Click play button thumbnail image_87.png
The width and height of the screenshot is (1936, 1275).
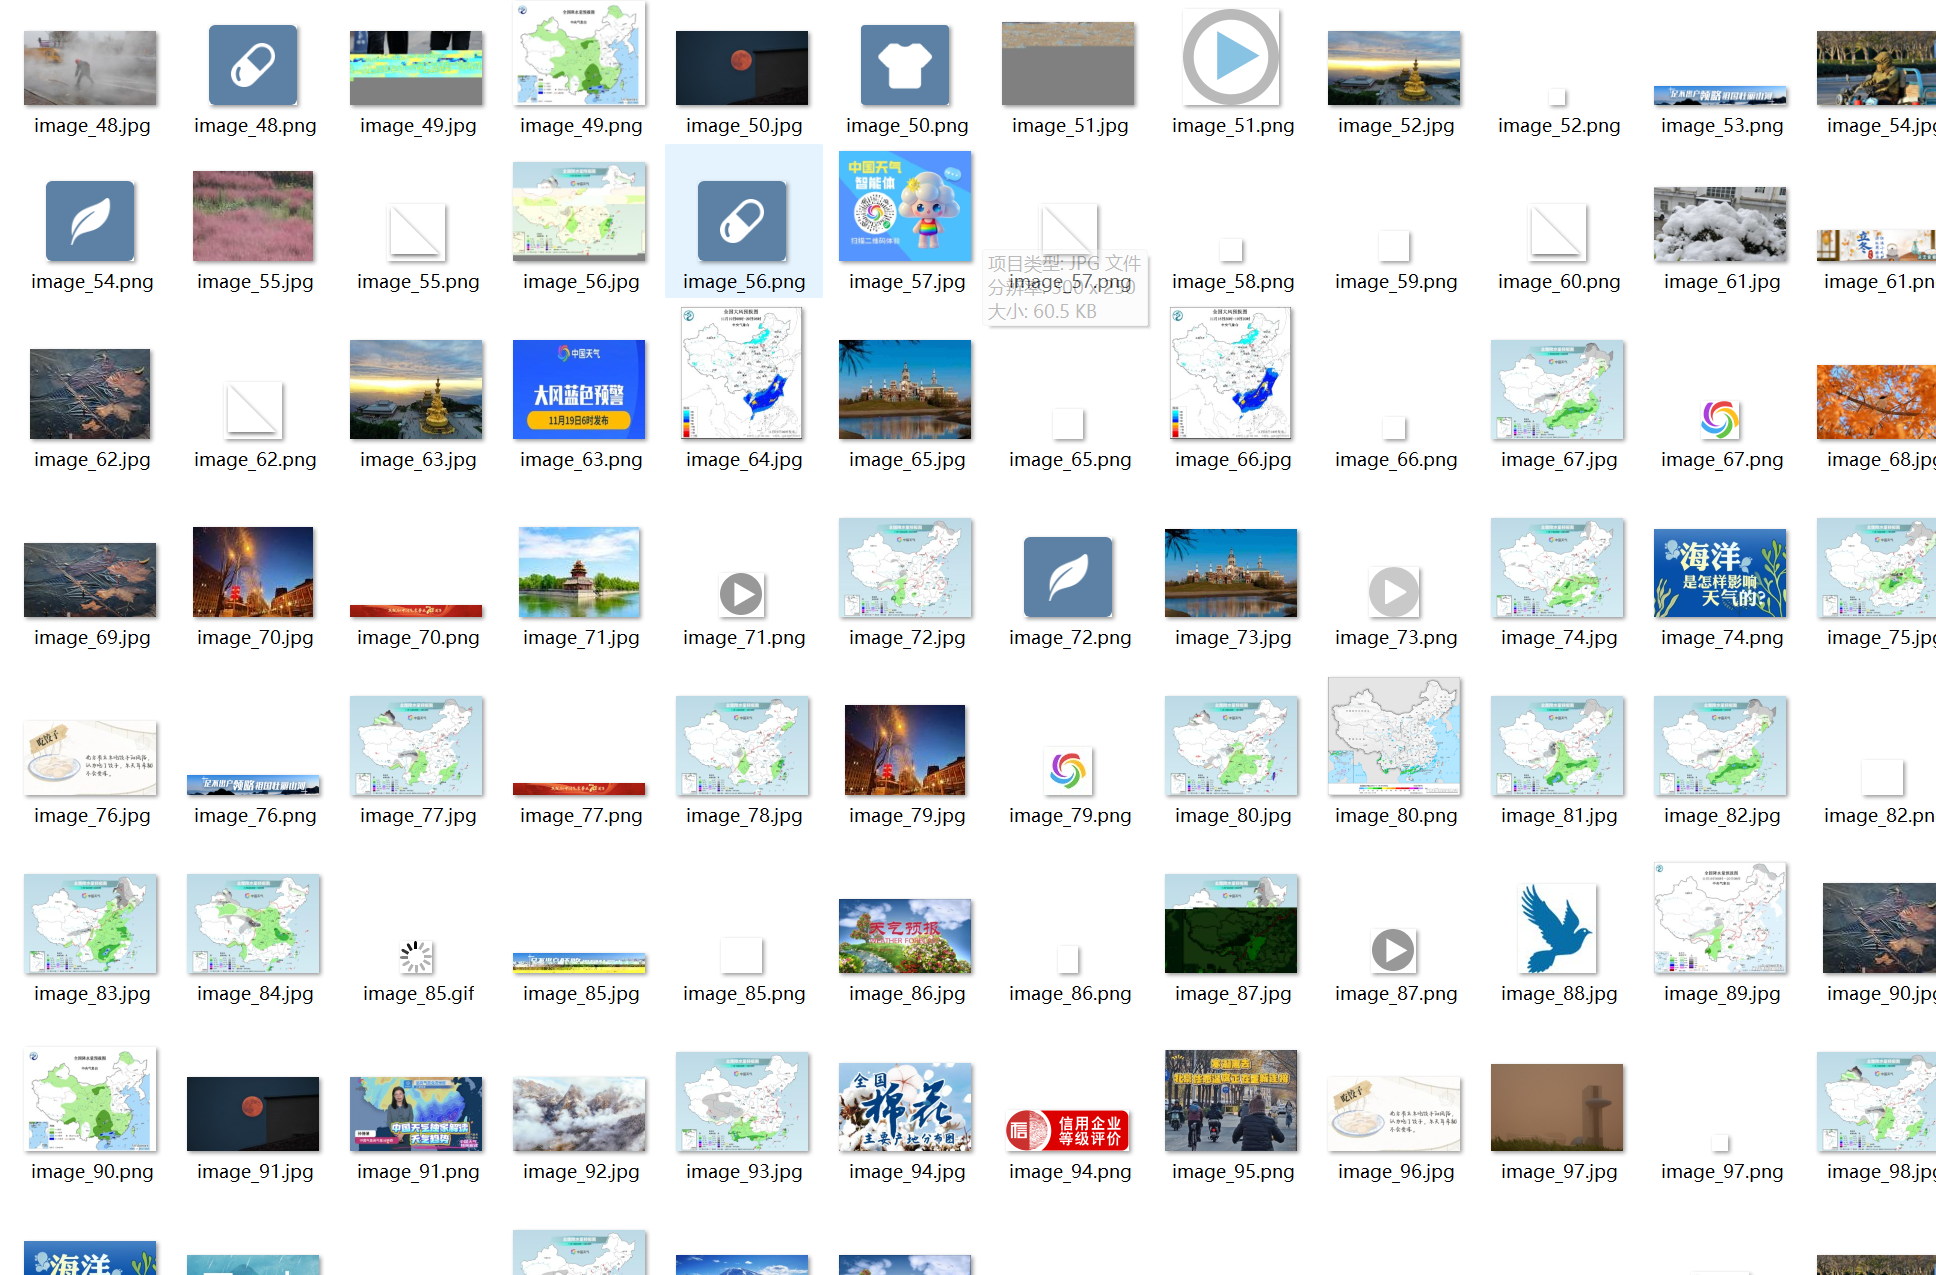pos(1393,950)
